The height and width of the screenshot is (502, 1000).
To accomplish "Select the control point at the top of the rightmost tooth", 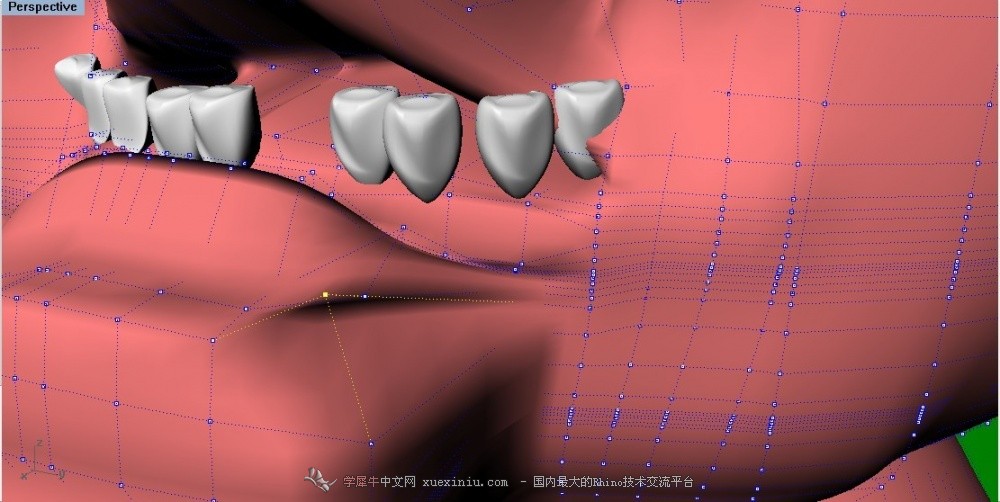I will (x=626, y=86).
